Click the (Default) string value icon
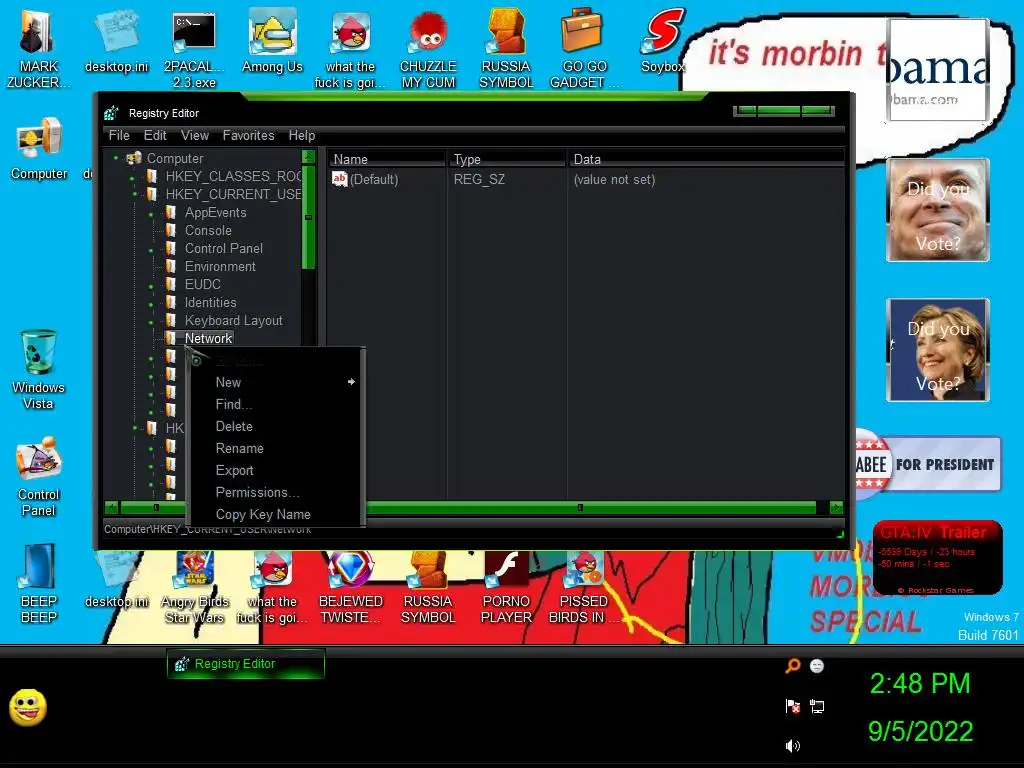The image size is (1024, 768). click(340, 179)
